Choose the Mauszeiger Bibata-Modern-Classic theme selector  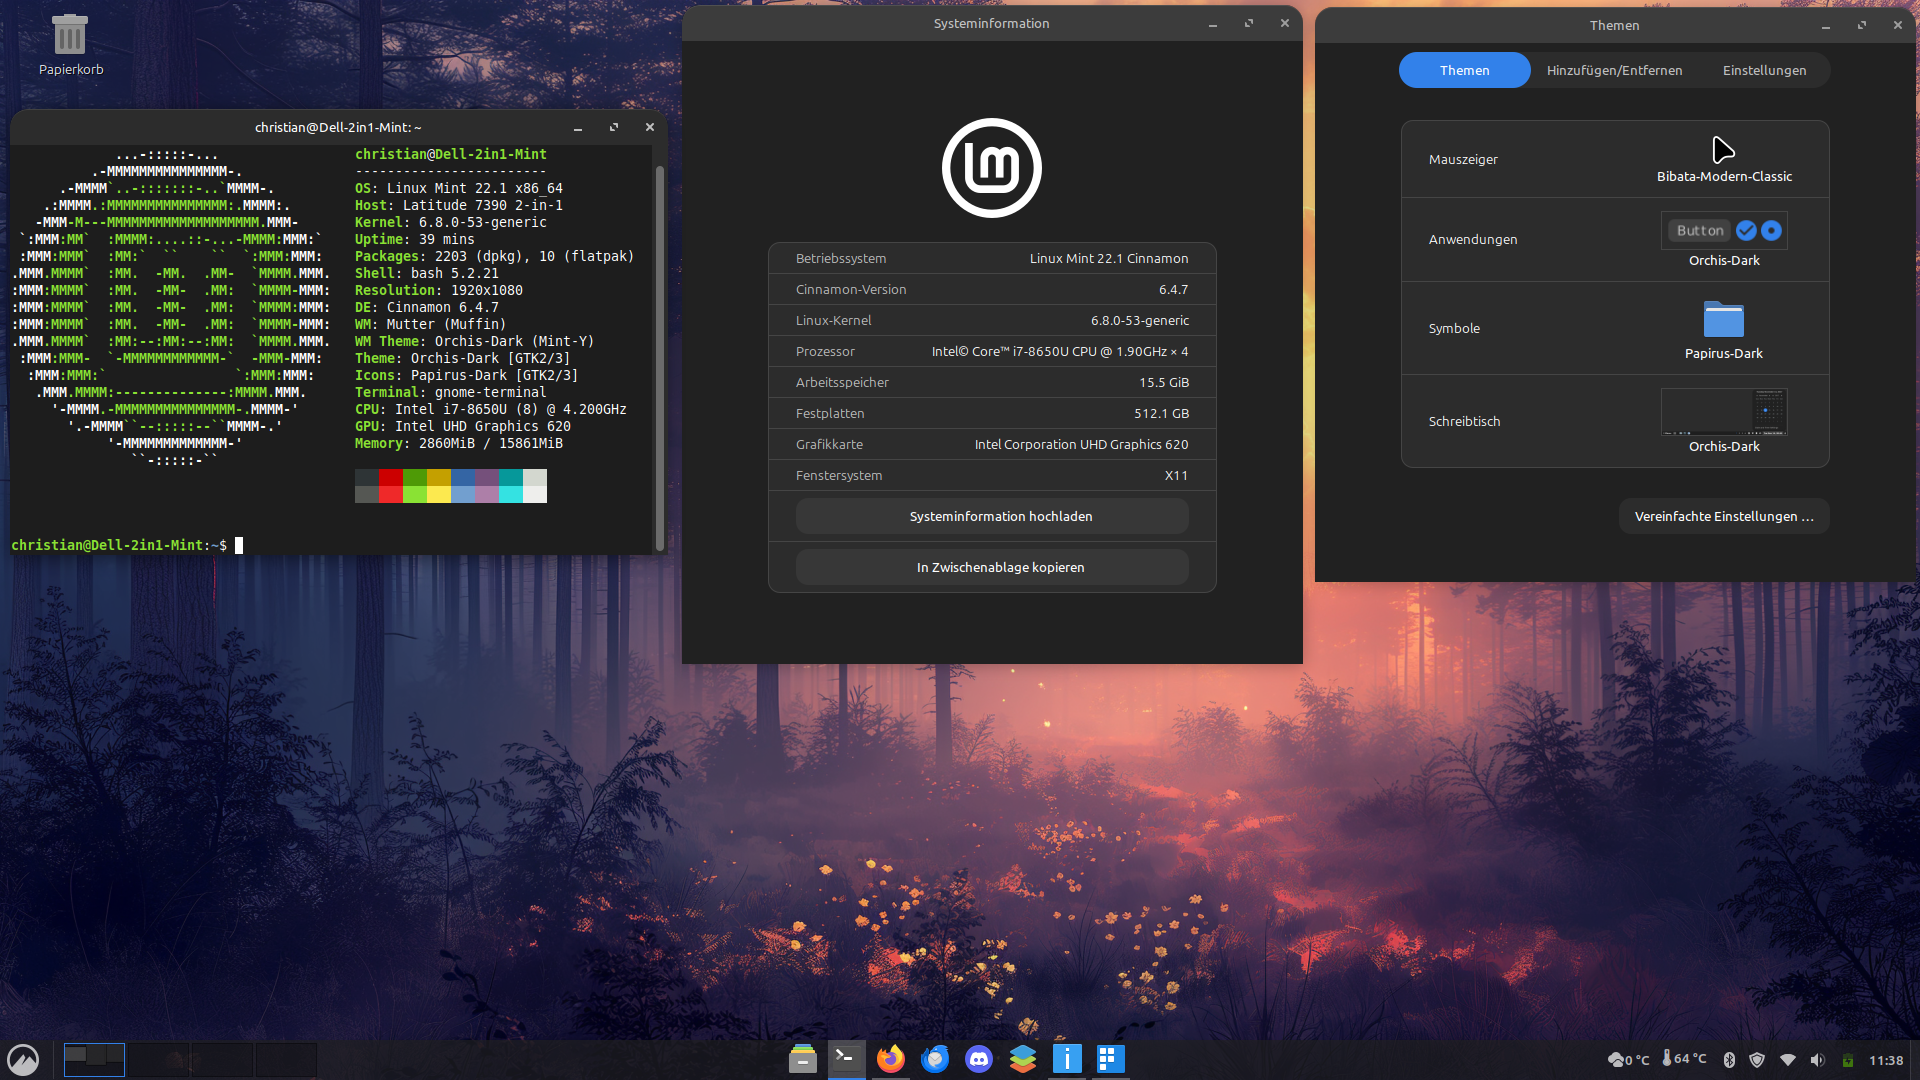coord(1723,159)
